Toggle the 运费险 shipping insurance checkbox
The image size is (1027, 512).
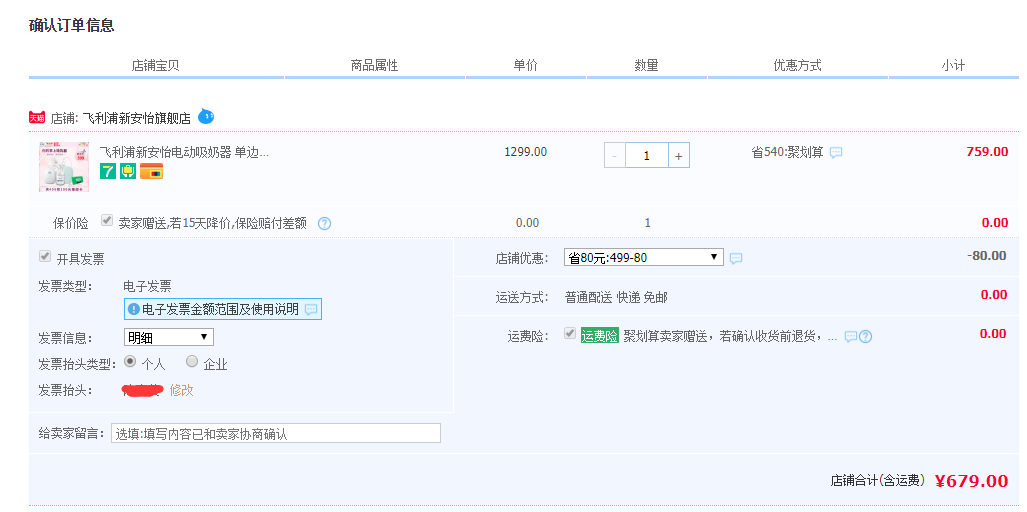(x=570, y=334)
